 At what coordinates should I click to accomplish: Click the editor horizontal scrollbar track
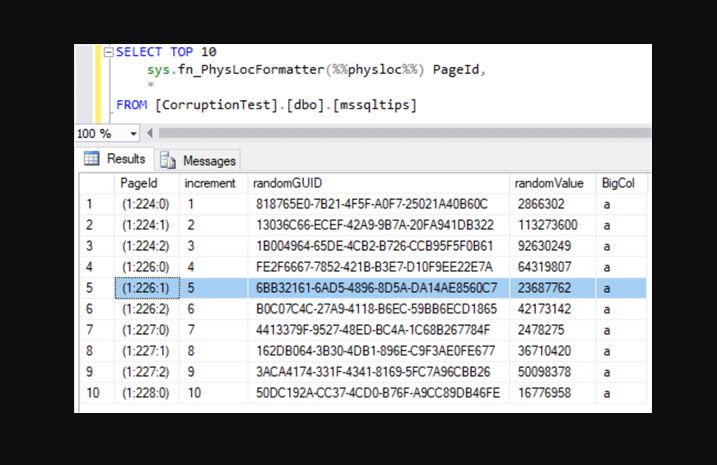coord(404,133)
